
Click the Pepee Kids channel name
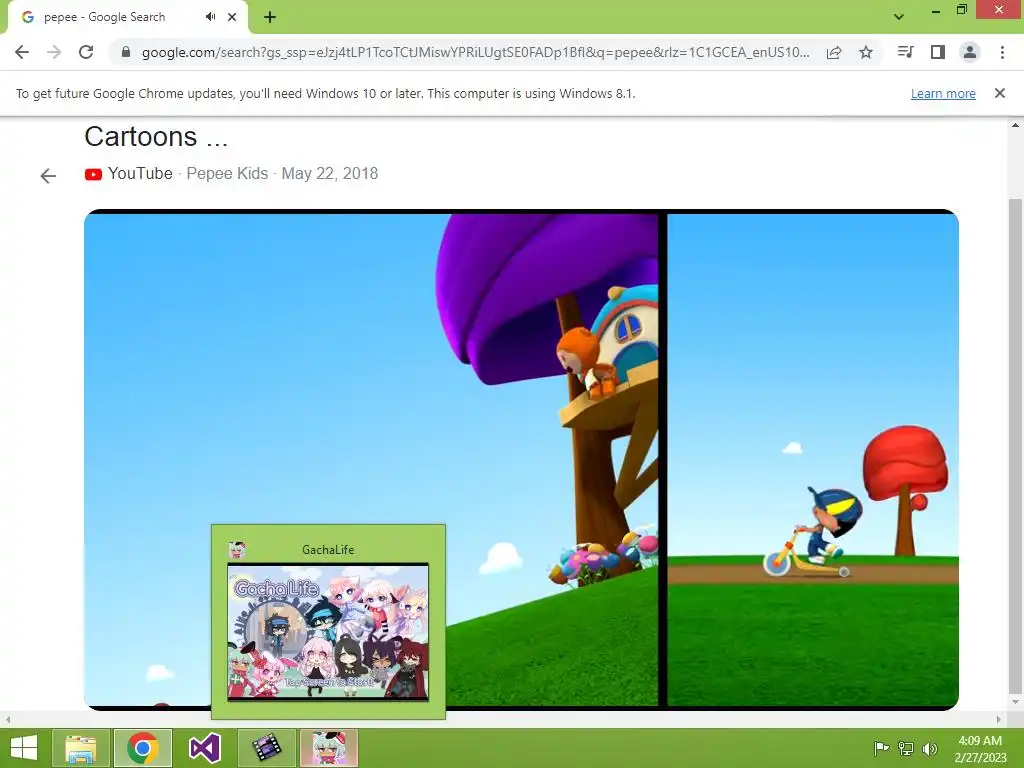tap(227, 174)
